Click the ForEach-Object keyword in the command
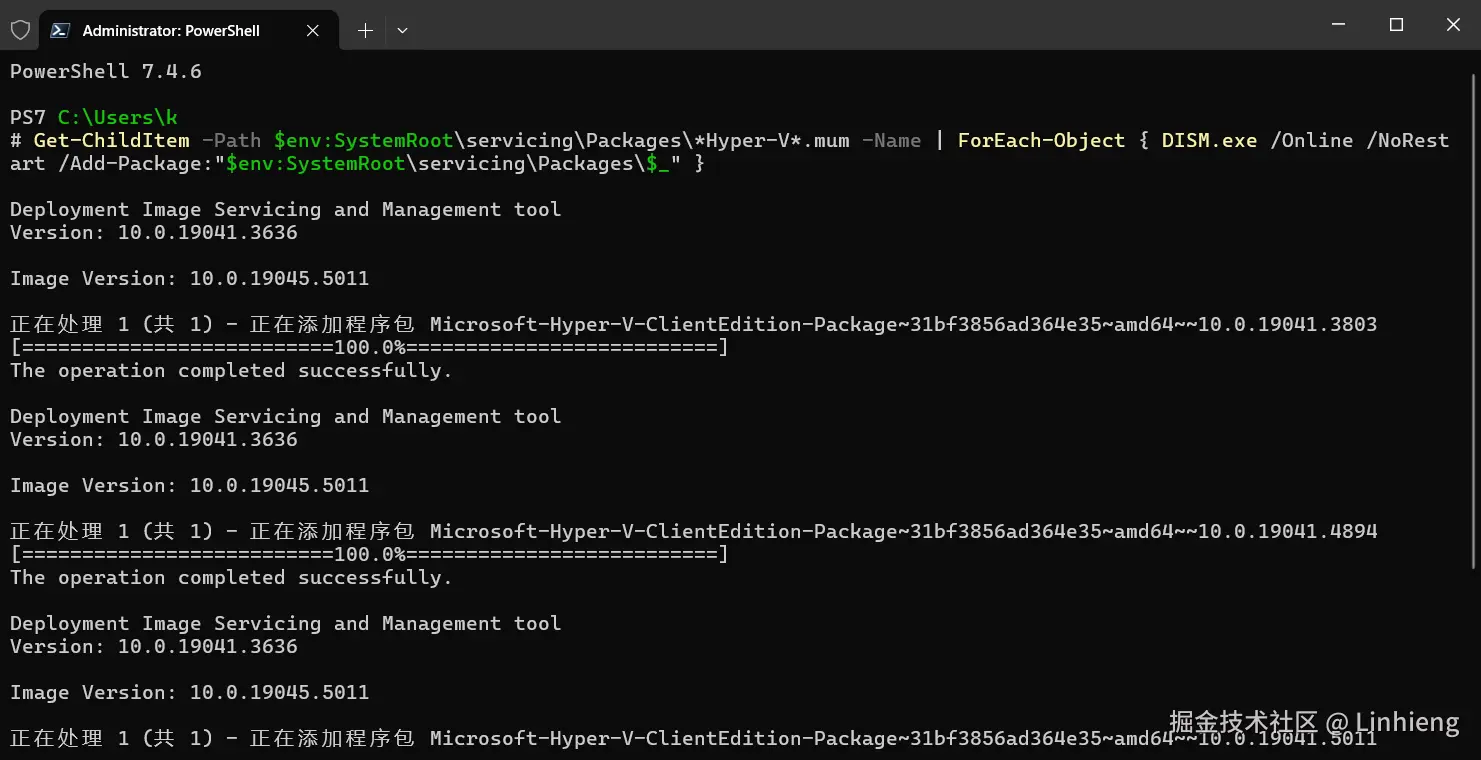The image size is (1481, 760). click(1041, 141)
